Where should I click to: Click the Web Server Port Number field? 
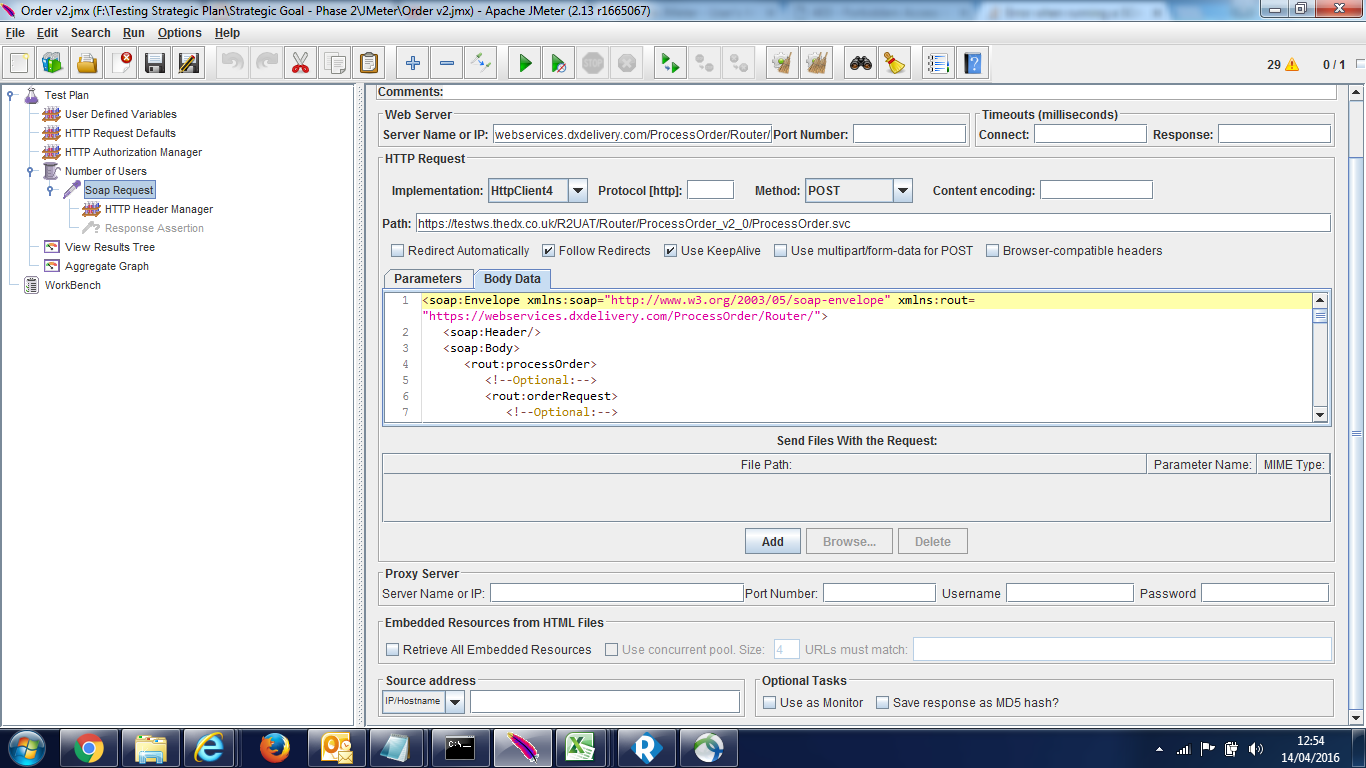(x=910, y=134)
